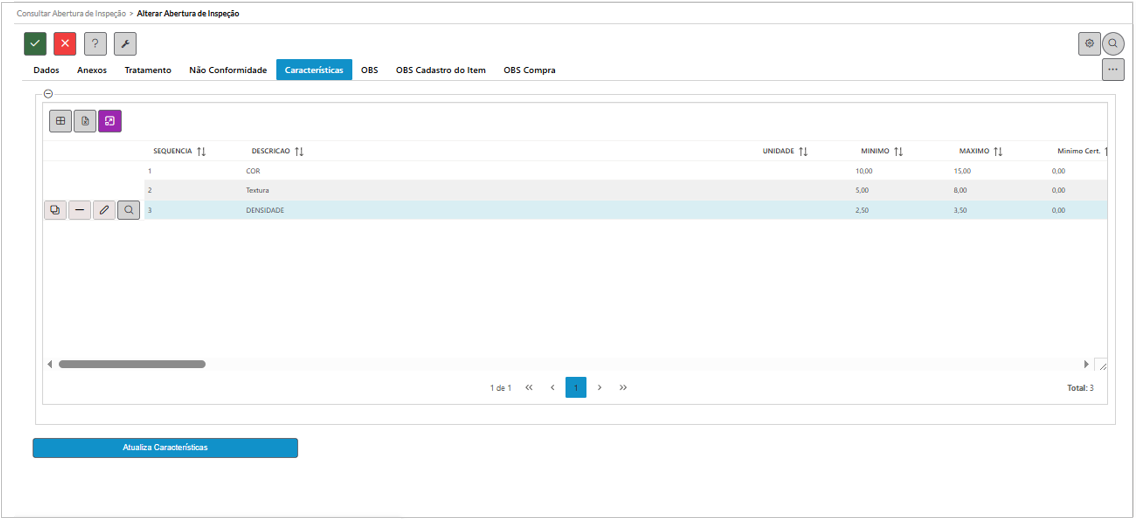This screenshot has height=519, width=1137.
Task: Click the copy duplicate icon on row 3
Action: coord(55,211)
